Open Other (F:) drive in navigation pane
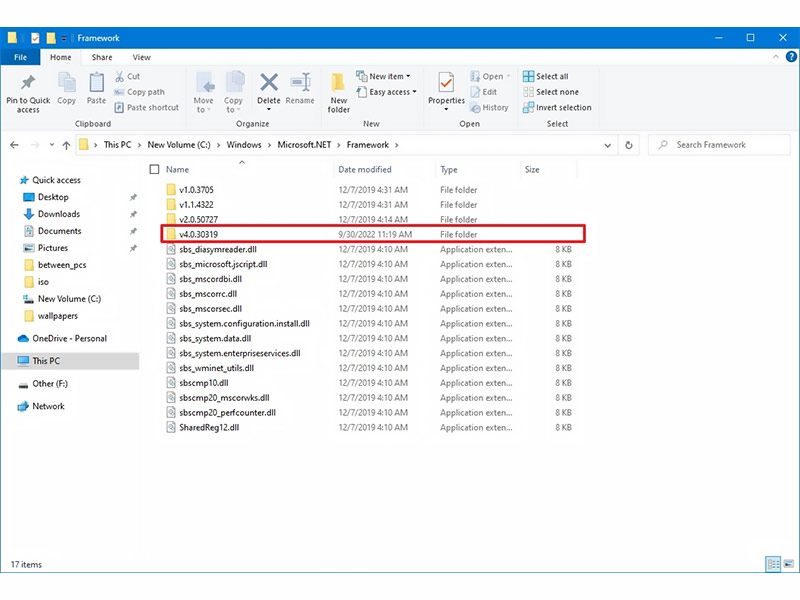The image size is (800, 600). pos(49,384)
